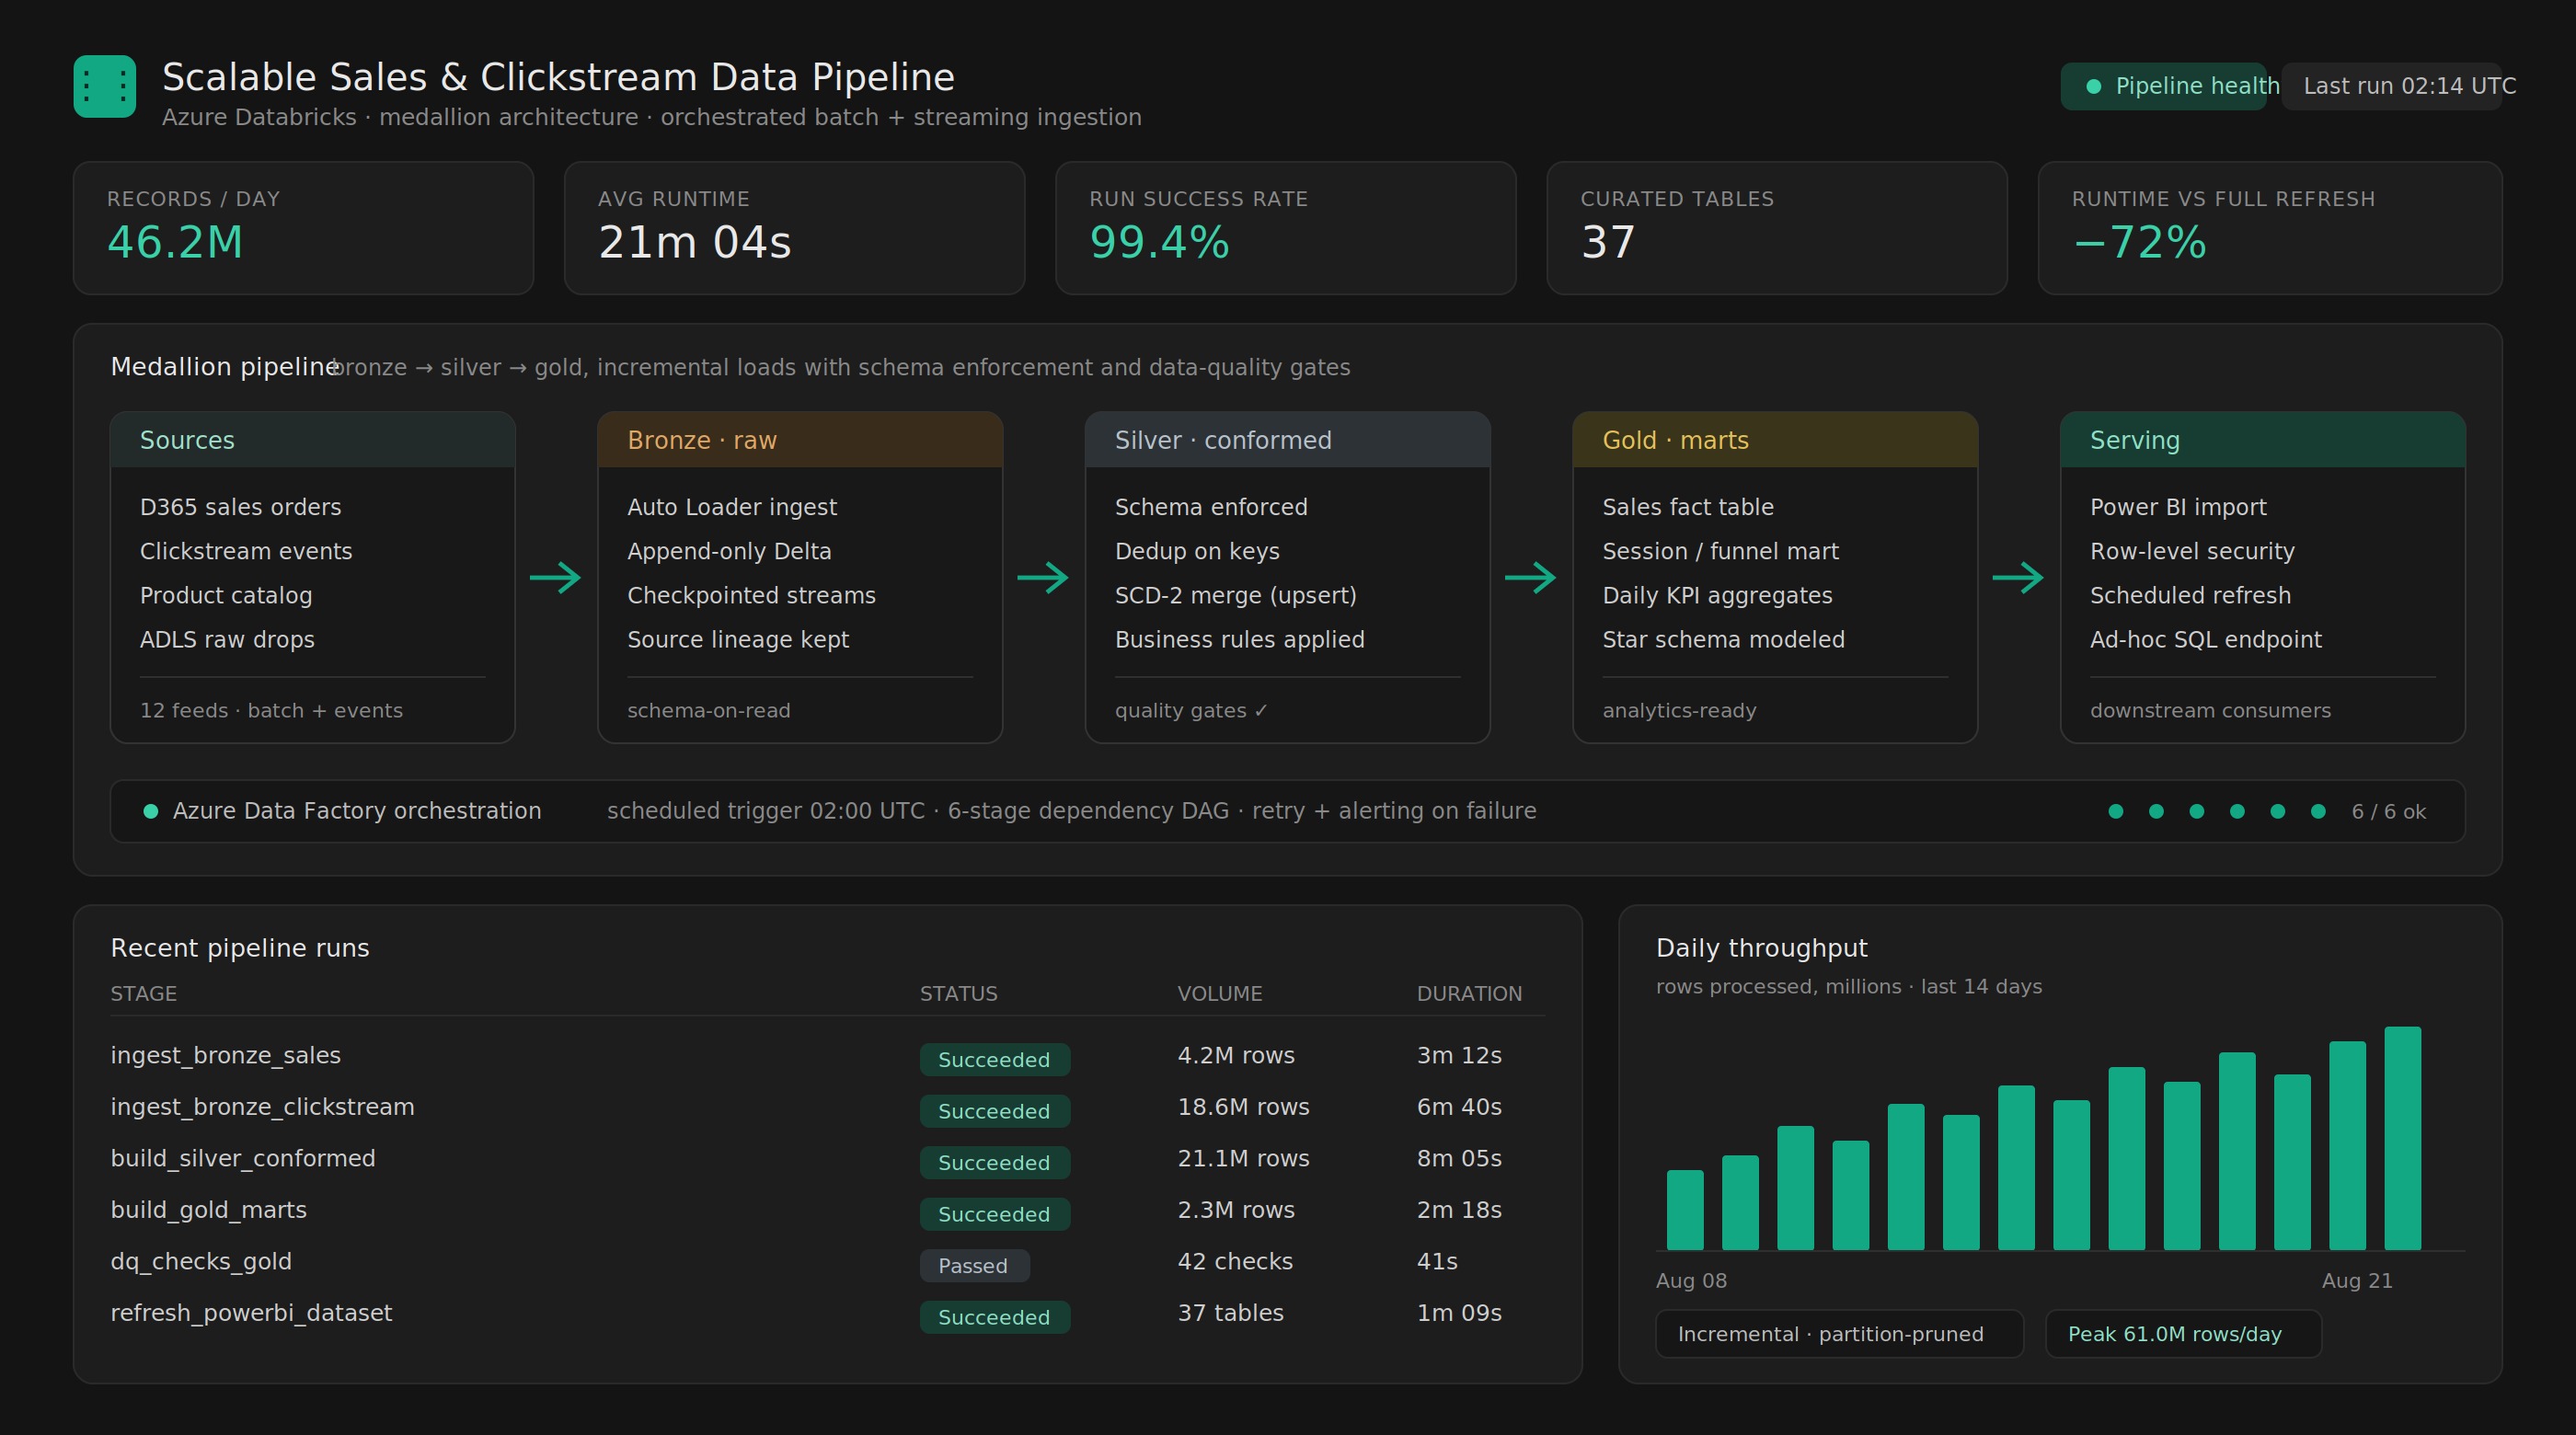Click the arrow between Bronze and Silver
Screen dimensions: 2576x1435
click(x=1043, y=578)
